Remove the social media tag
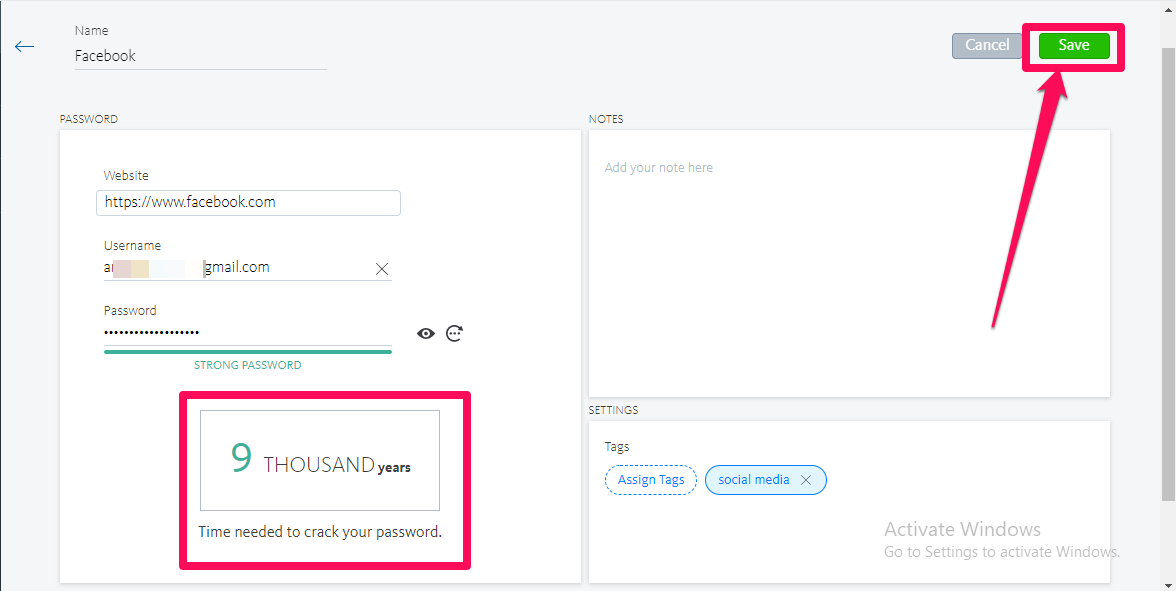The image size is (1176, 591). [806, 480]
